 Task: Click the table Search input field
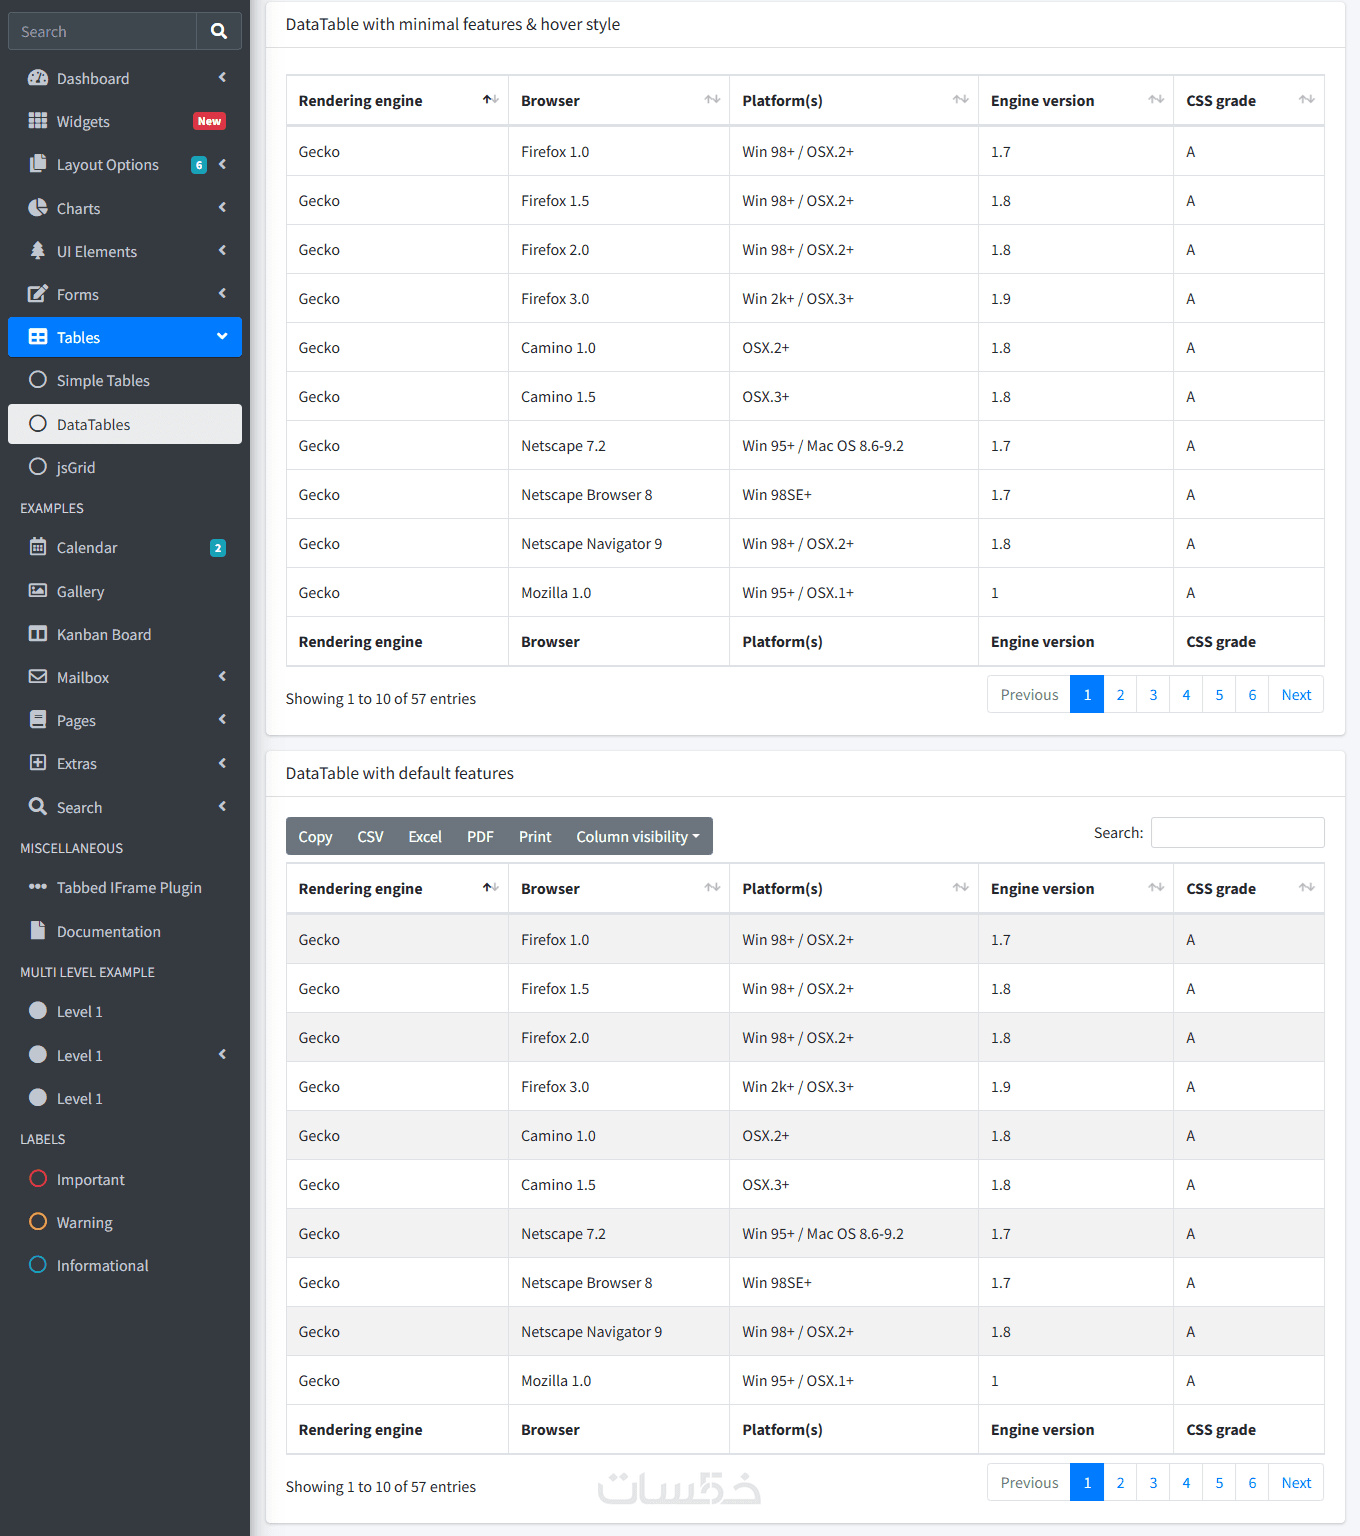1238,832
